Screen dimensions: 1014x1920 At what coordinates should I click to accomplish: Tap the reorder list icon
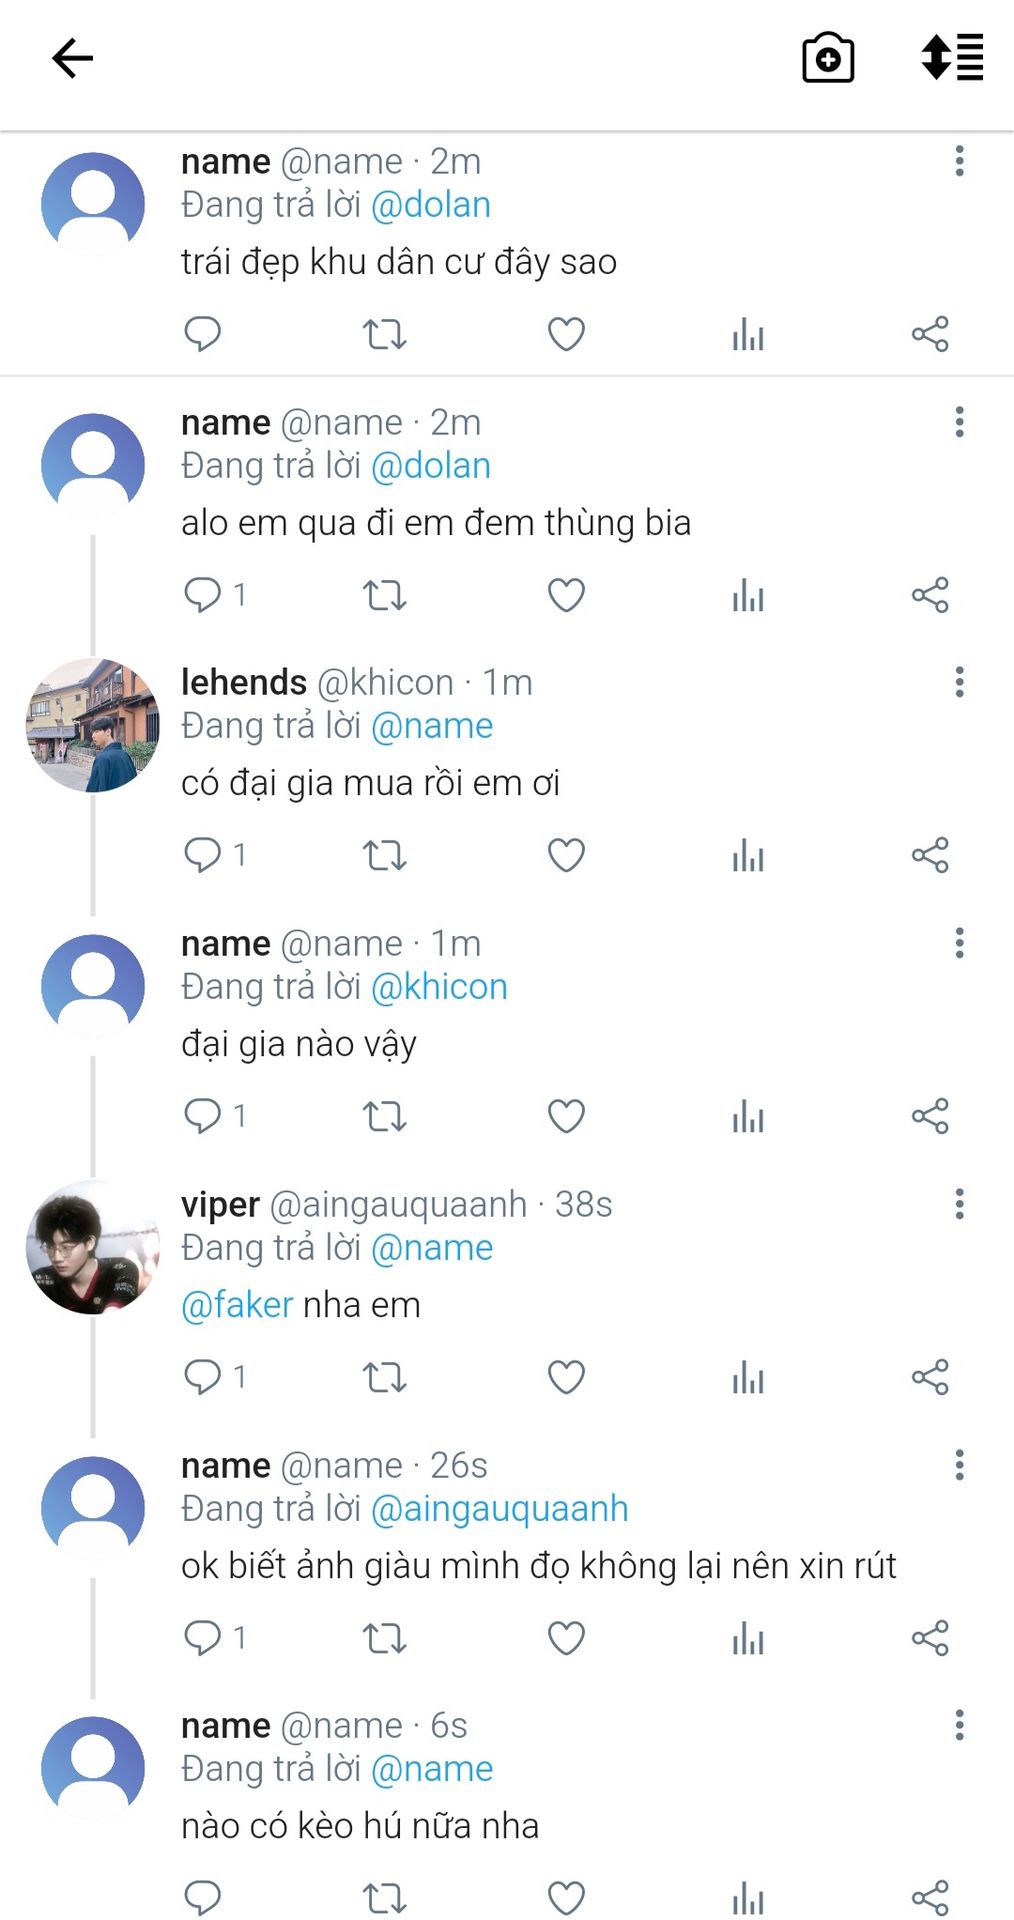pyautogui.click(x=952, y=57)
